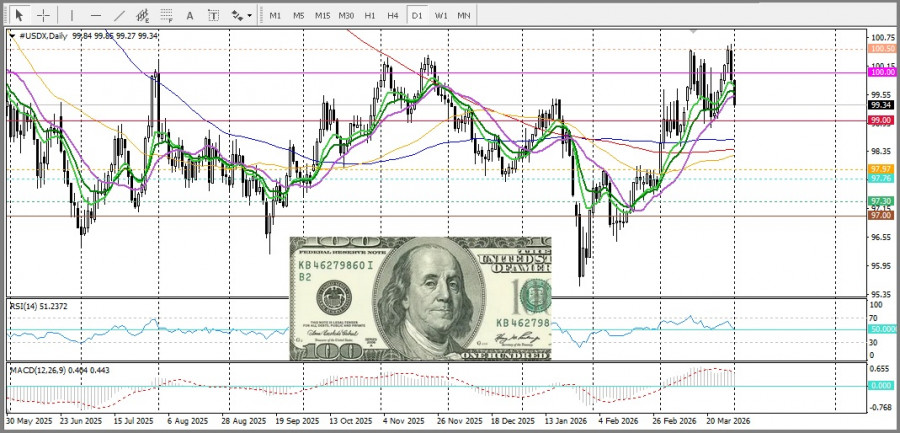Click the 20 Mar 2026 date label

(728, 420)
